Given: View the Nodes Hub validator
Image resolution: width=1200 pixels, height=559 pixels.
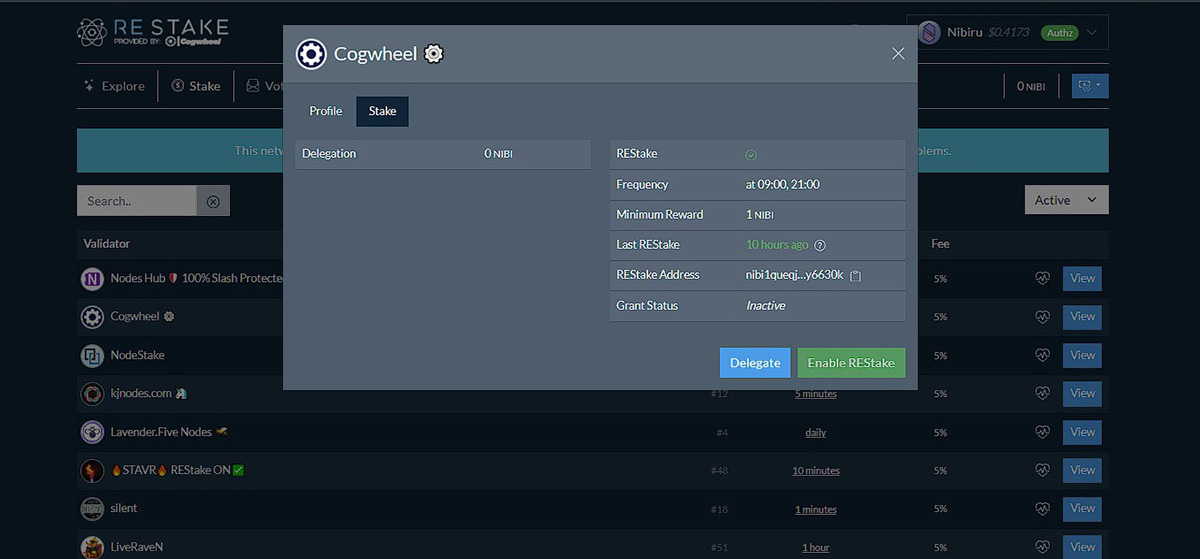Looking at the screenshot, I should coord(1082,279).
